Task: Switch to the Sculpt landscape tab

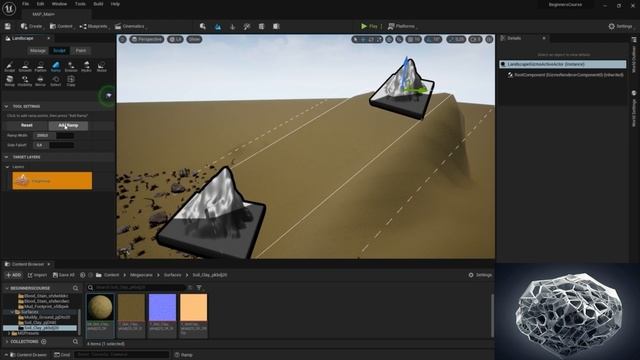Action: click(x=59, y=51)
